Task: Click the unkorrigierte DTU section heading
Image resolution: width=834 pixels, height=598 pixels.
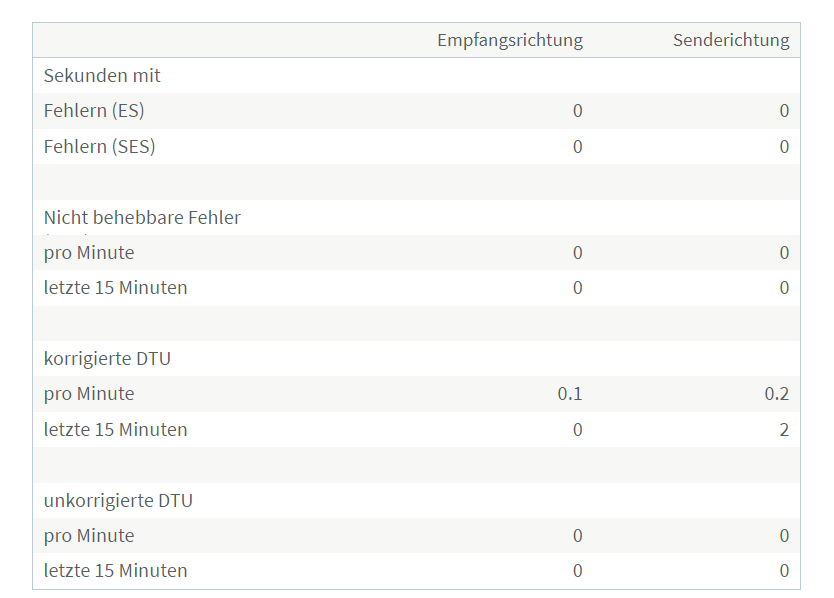Action: point(118,500)
